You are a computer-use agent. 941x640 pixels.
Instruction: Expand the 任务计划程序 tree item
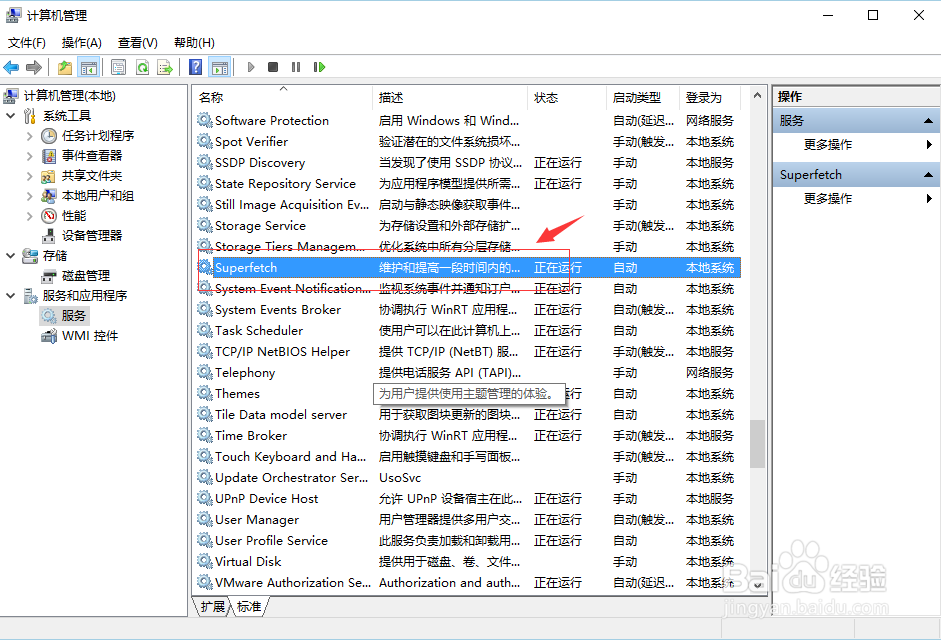(x=30, y=135)
